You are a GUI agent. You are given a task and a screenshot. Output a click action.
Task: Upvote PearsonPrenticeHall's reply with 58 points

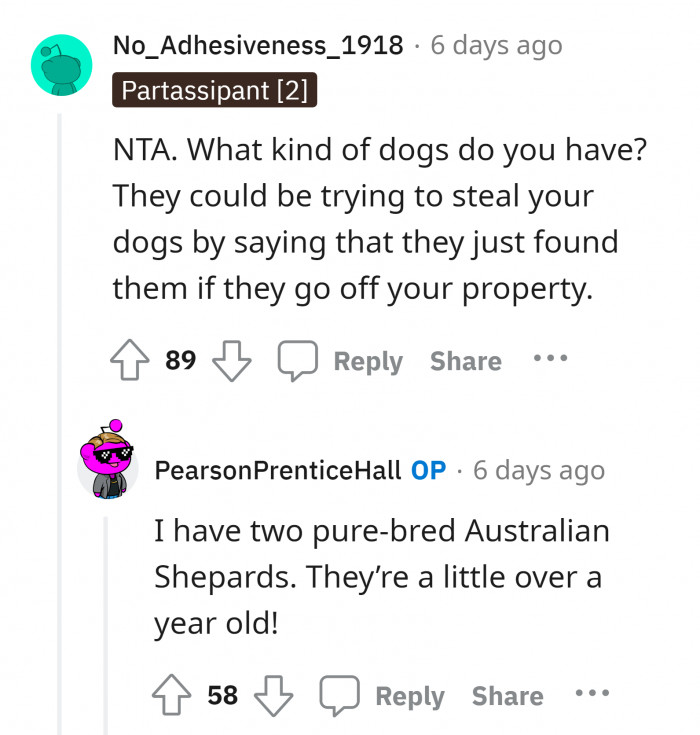173,695
